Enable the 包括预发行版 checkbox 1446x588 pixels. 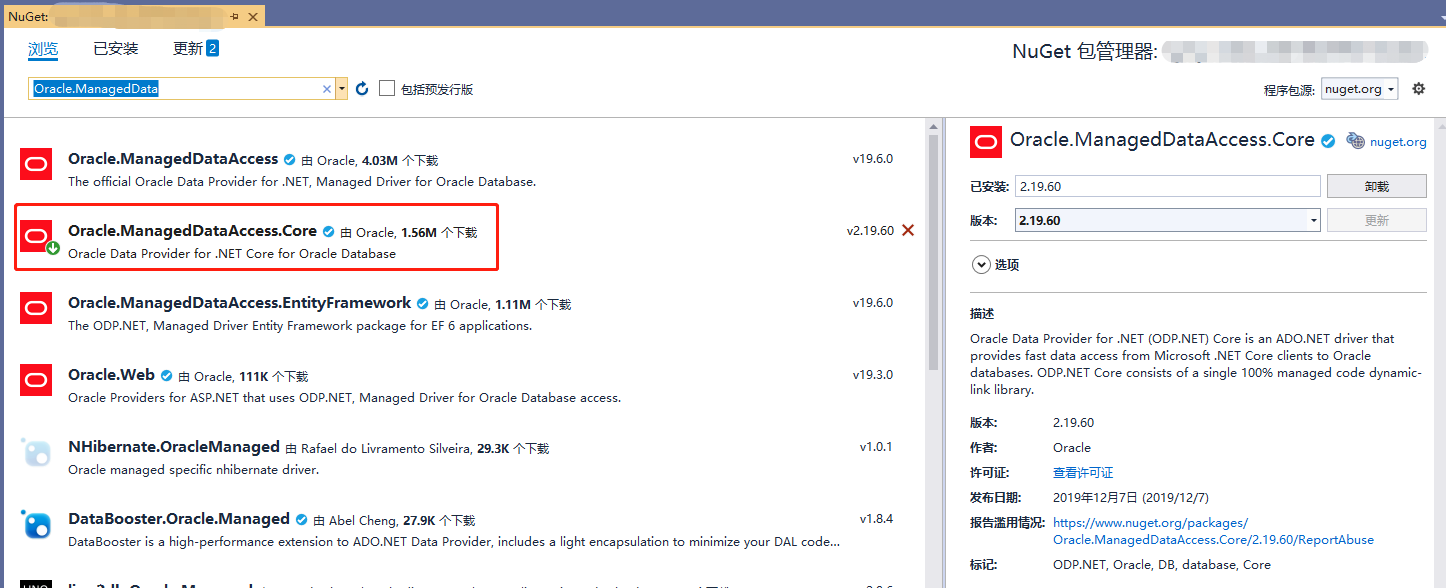386,88
